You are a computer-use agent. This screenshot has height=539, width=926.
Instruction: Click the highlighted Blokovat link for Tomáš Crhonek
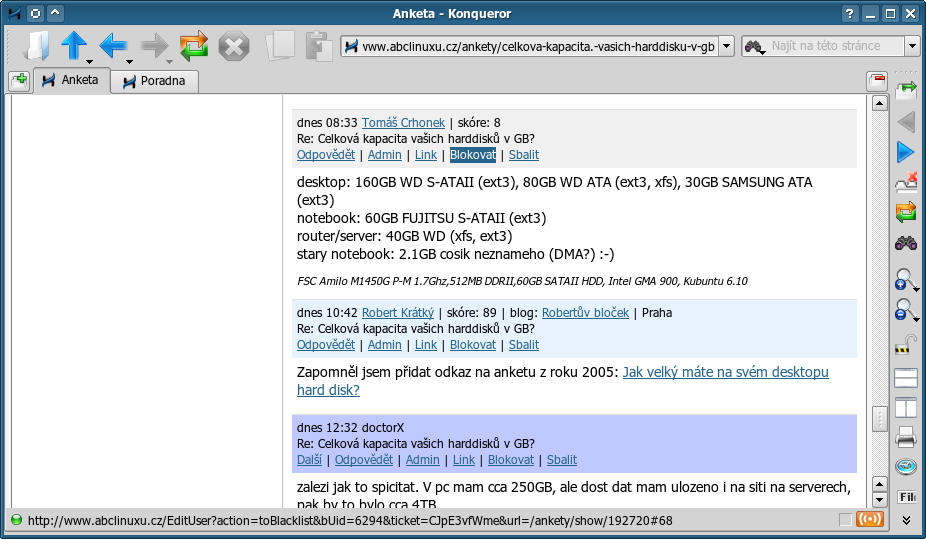click(473, 155)
